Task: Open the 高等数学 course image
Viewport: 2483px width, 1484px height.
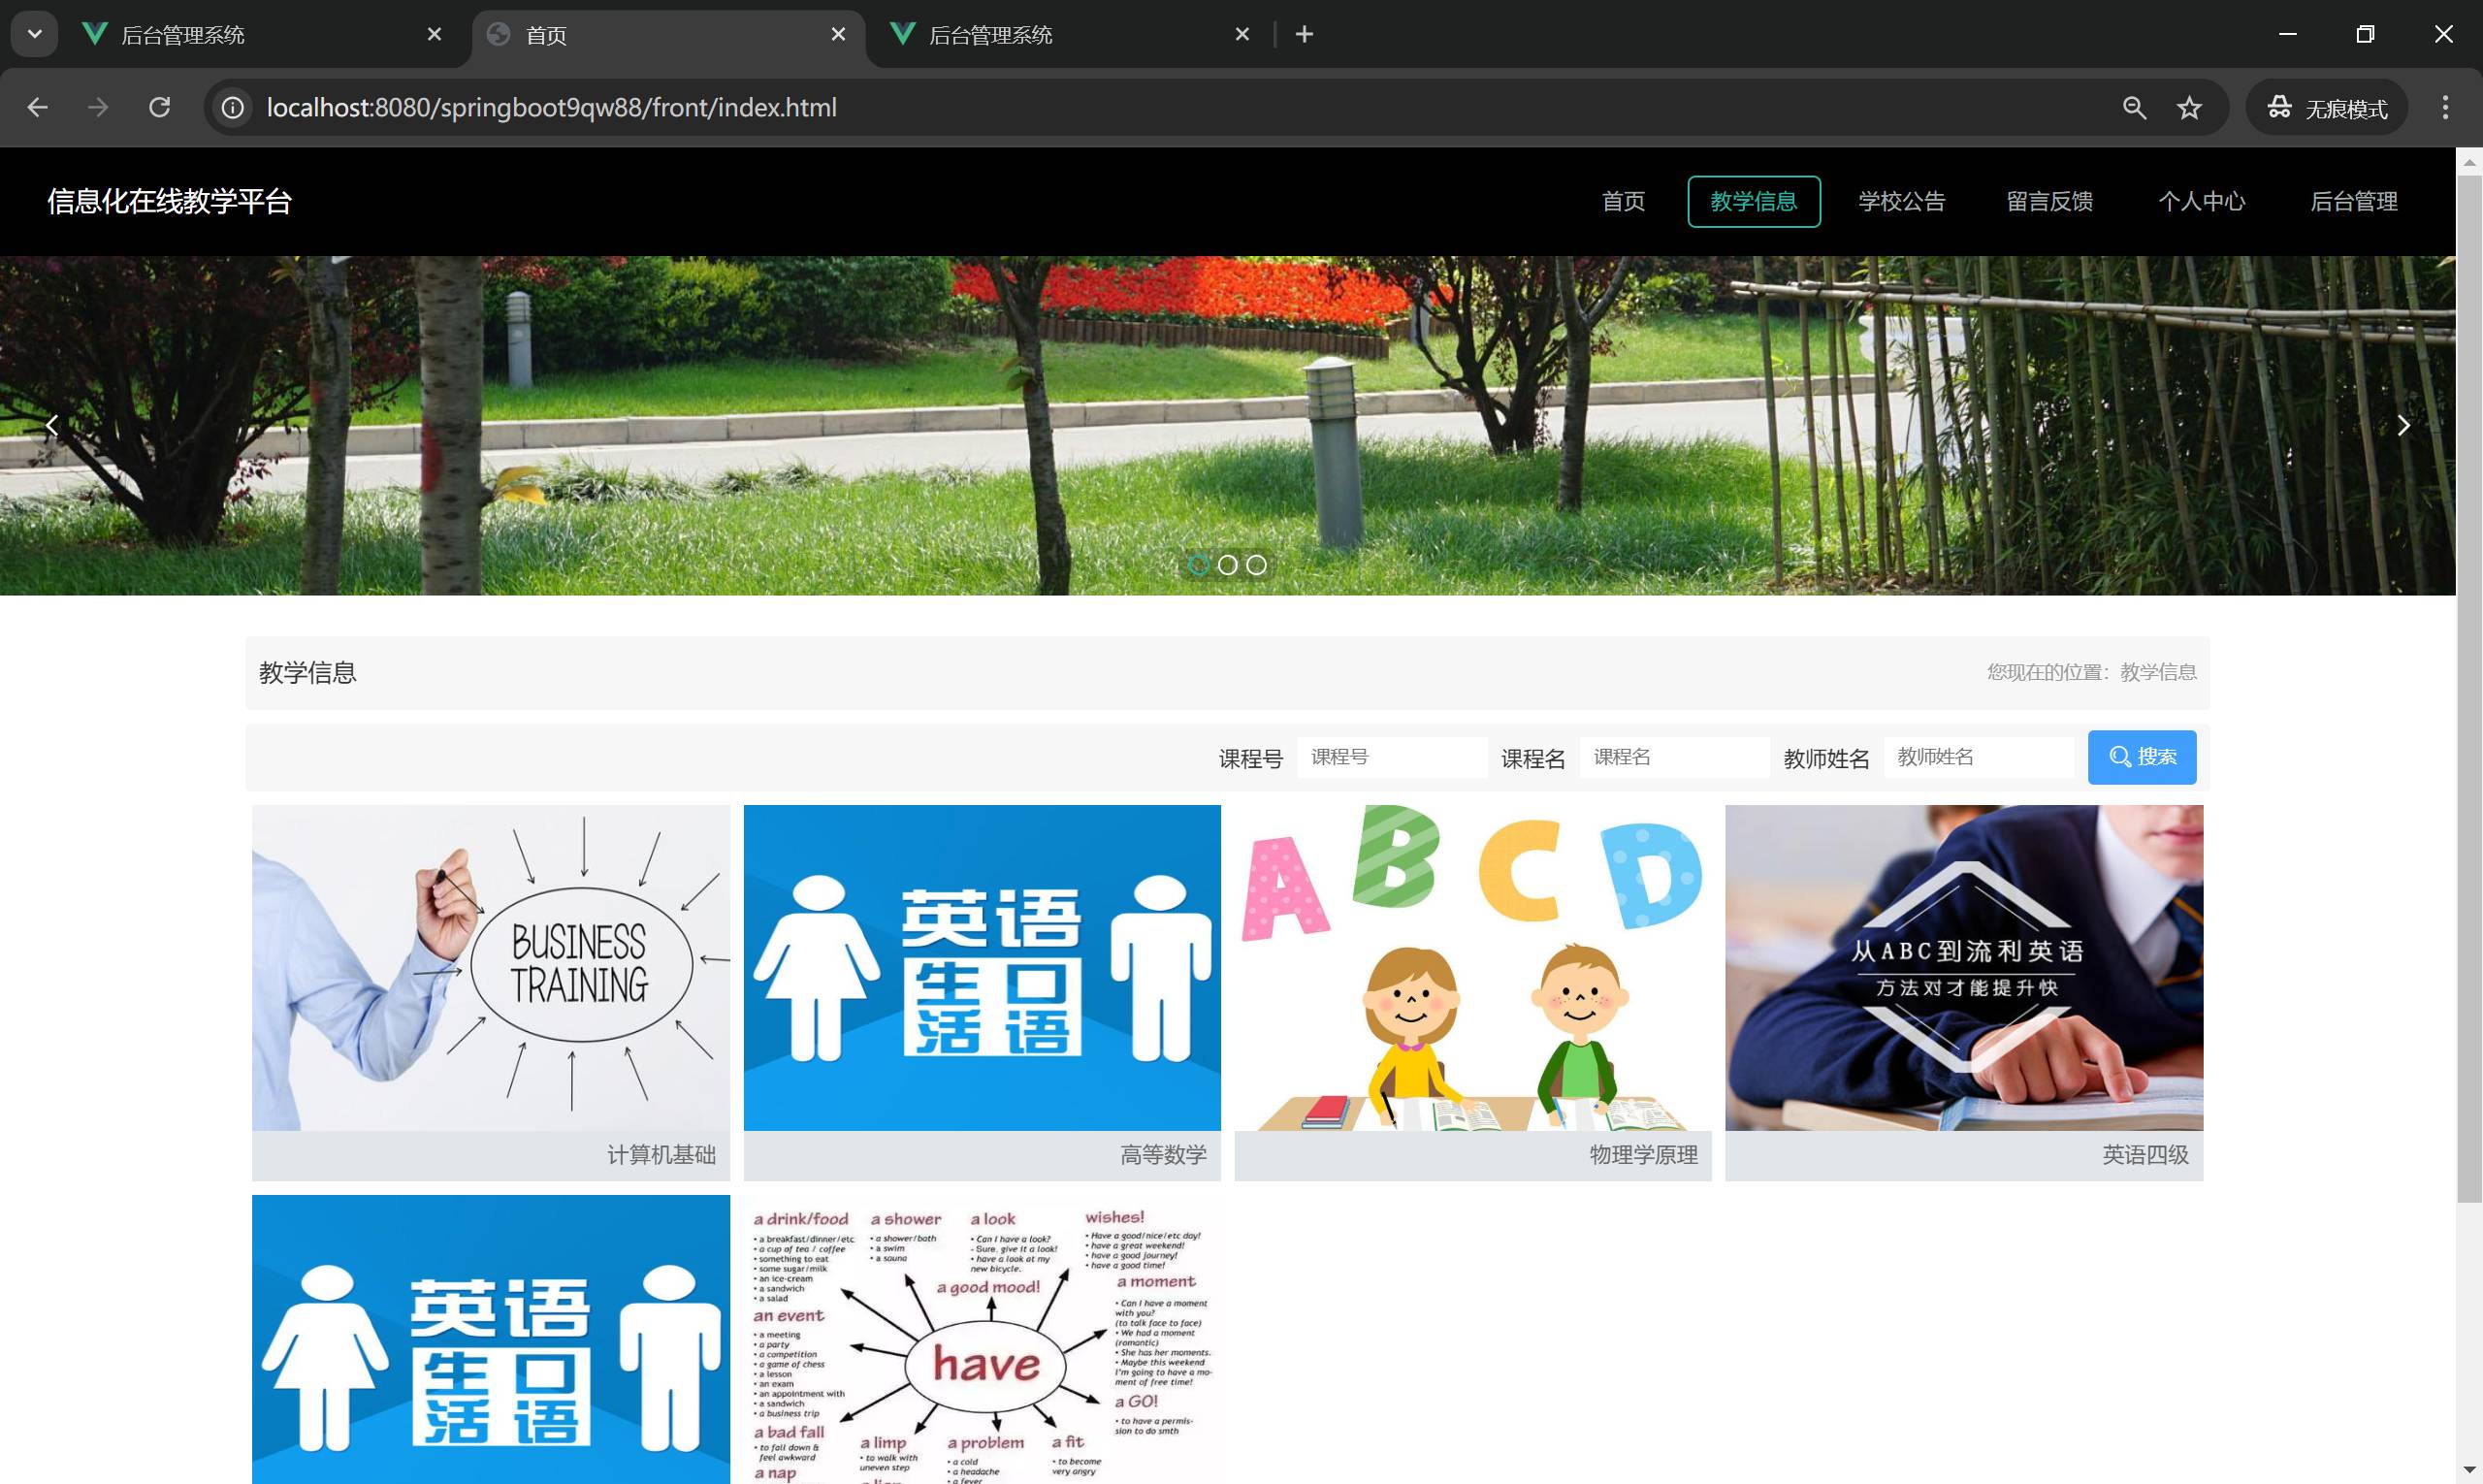Action: click(x=982, y=967)
